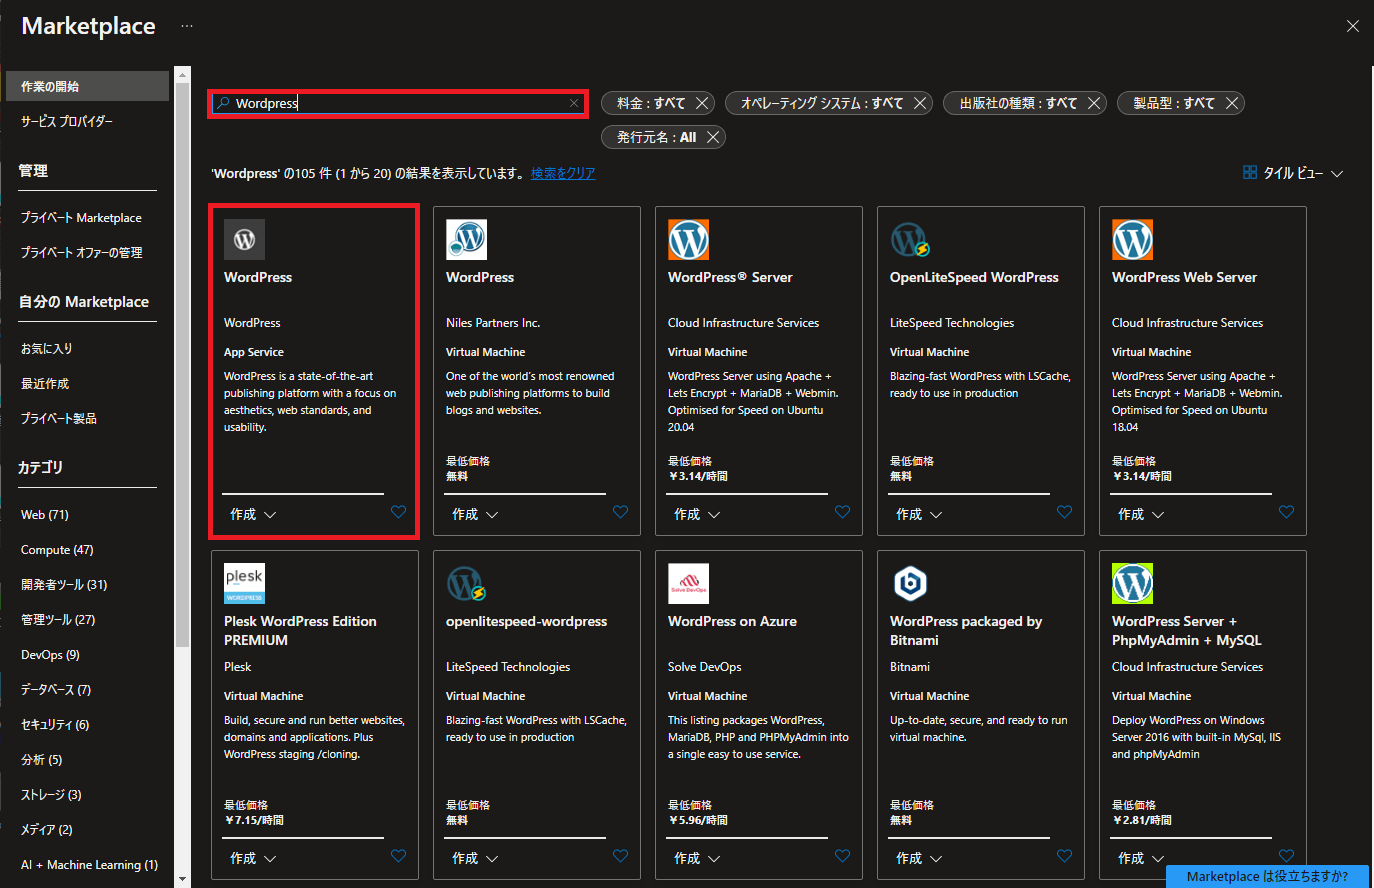
Task: Open プライベート オファーの管理
Action: [x=81, y=252]
